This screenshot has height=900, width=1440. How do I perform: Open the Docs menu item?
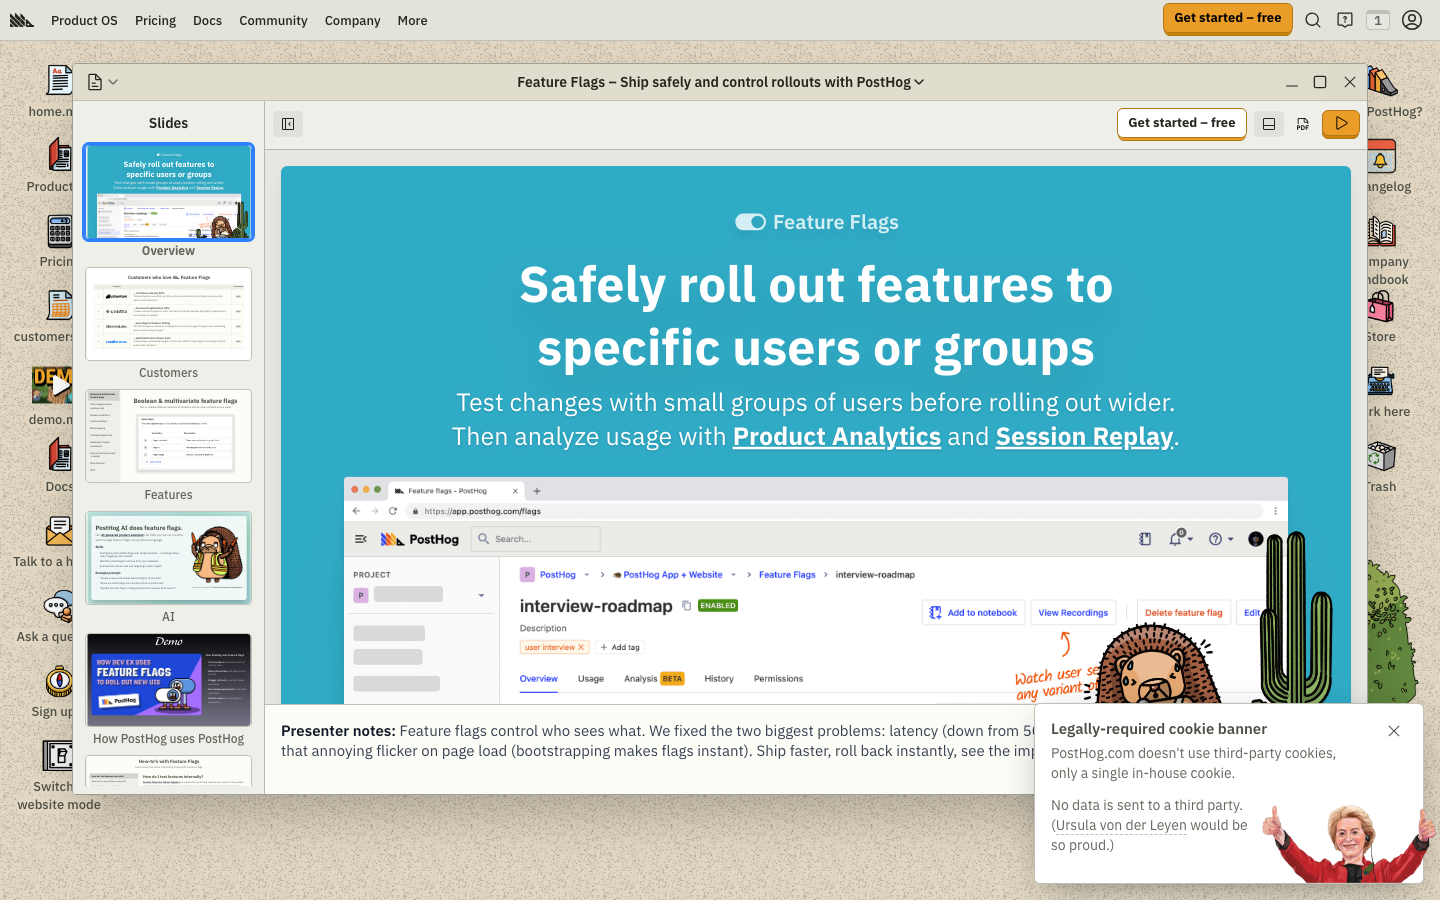point(207,20)
